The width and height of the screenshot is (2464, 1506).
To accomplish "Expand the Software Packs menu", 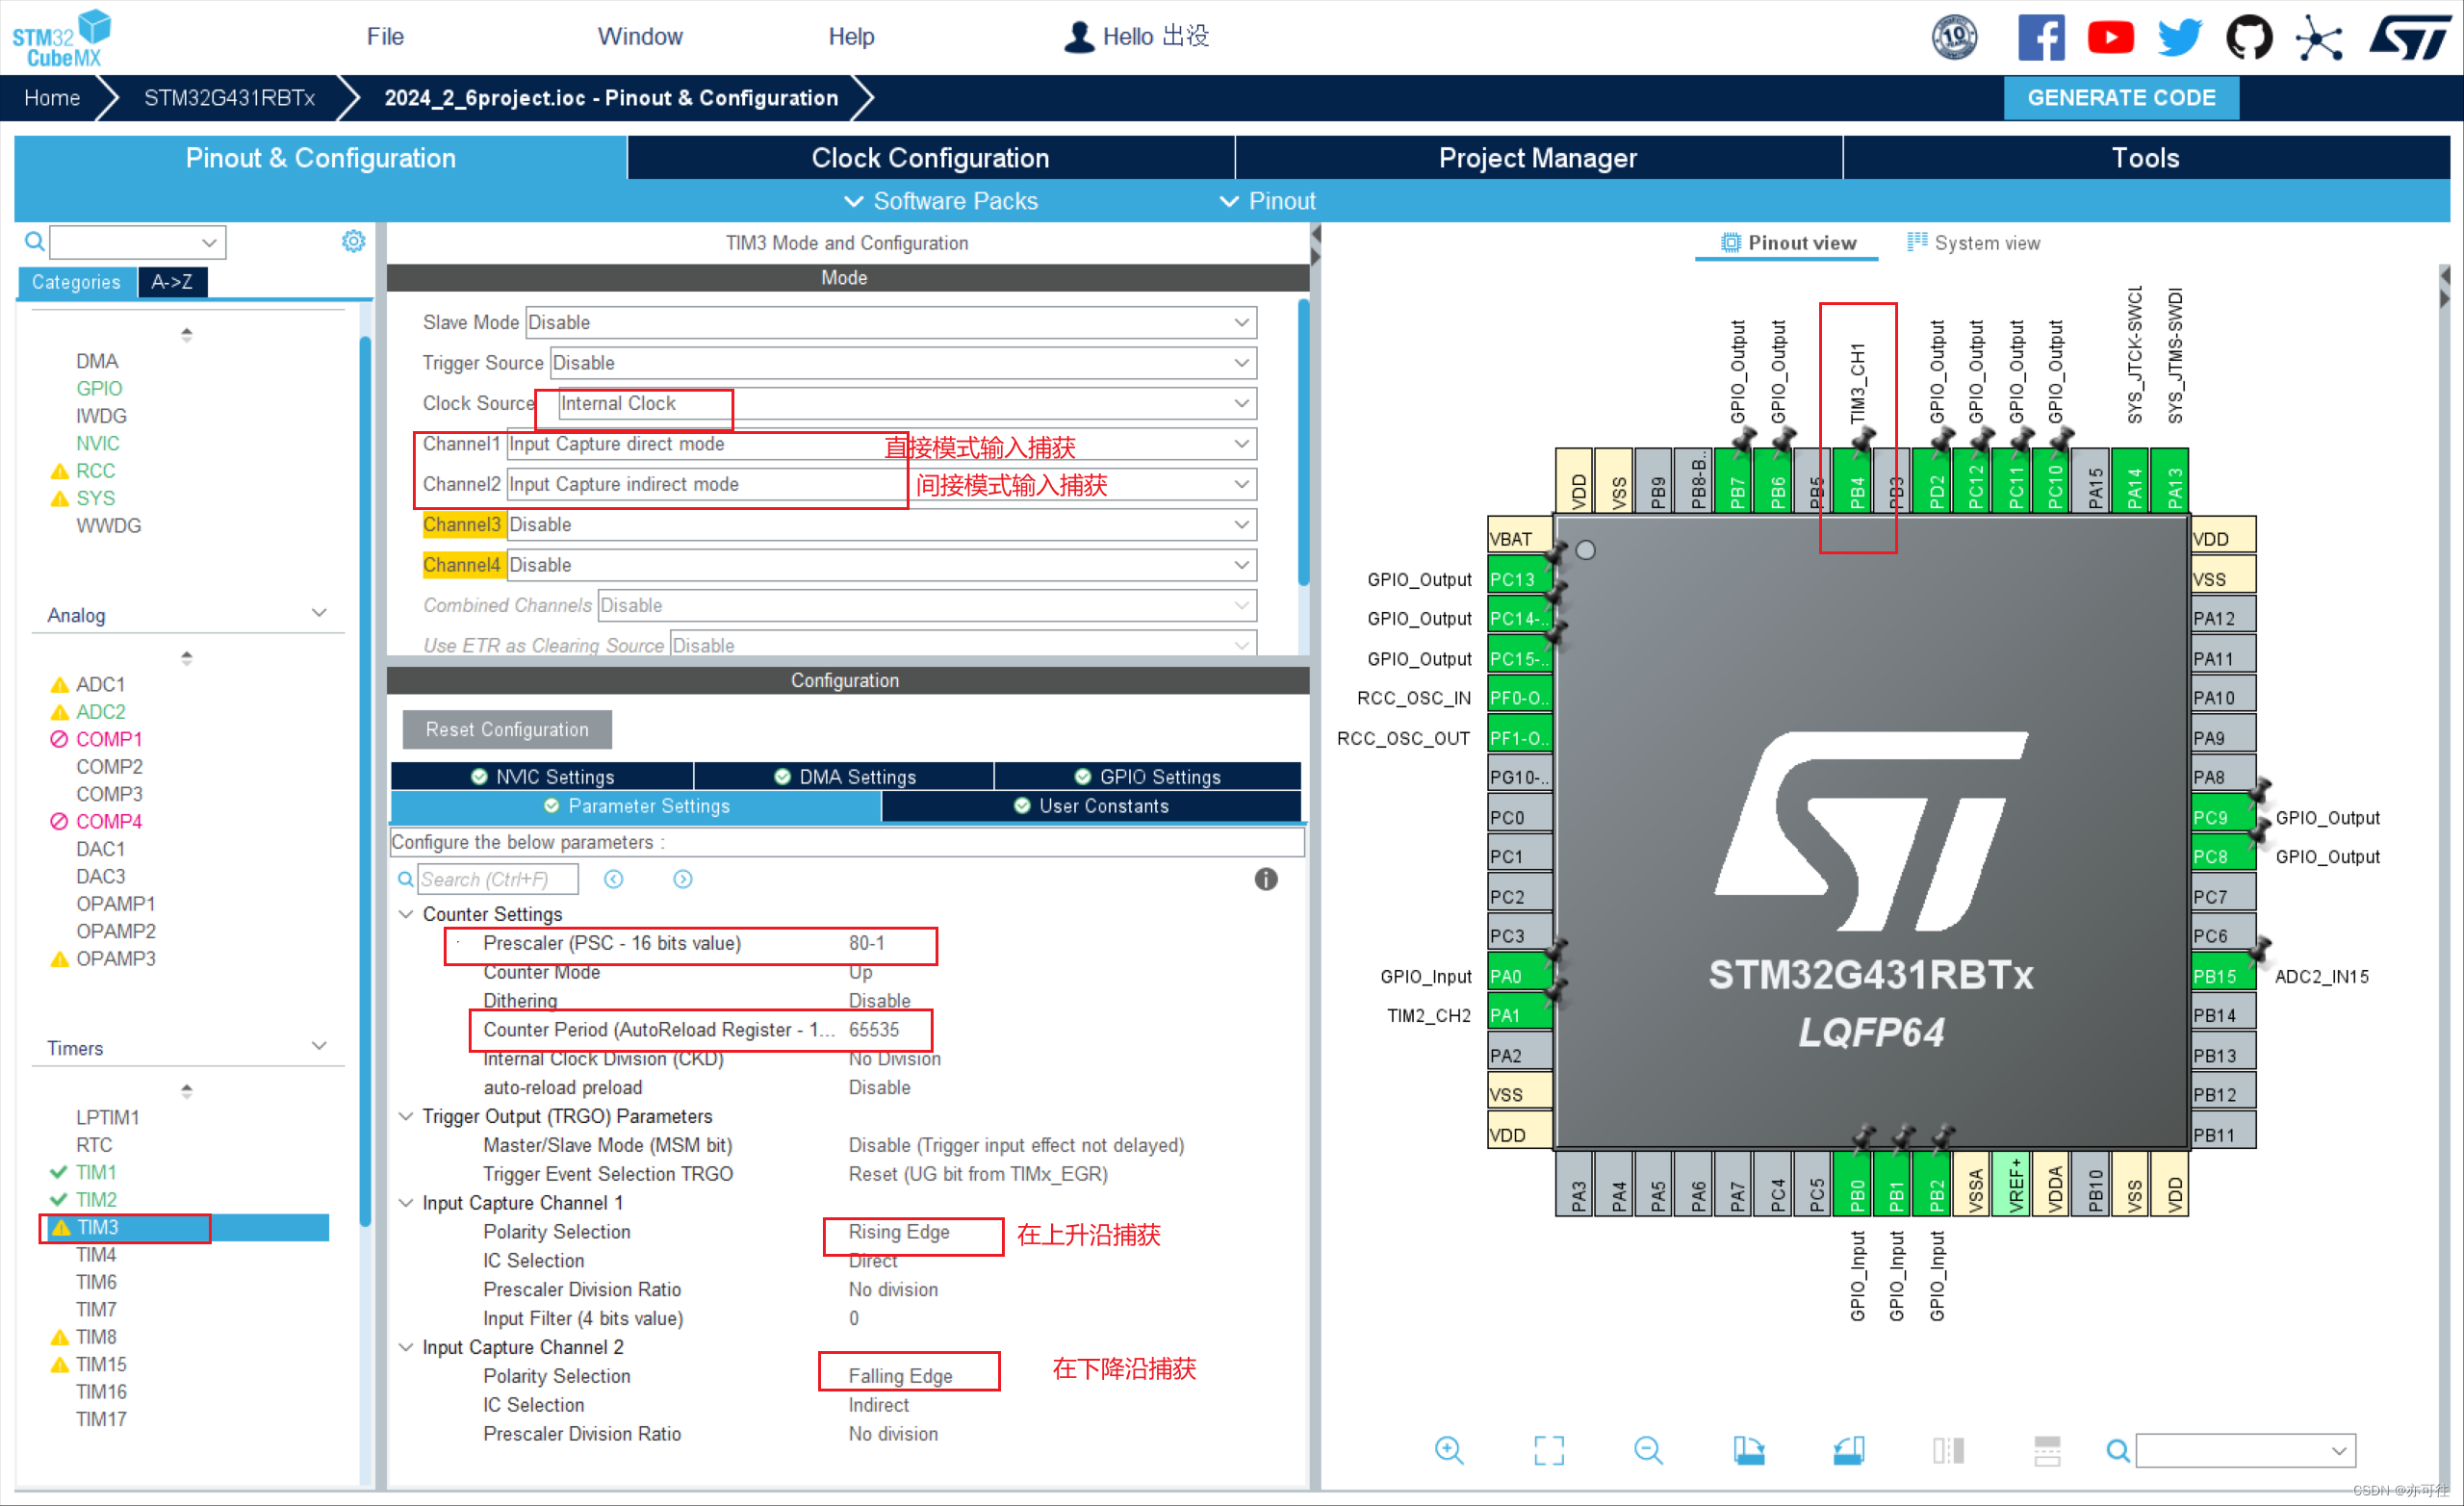I will (941, 201).
